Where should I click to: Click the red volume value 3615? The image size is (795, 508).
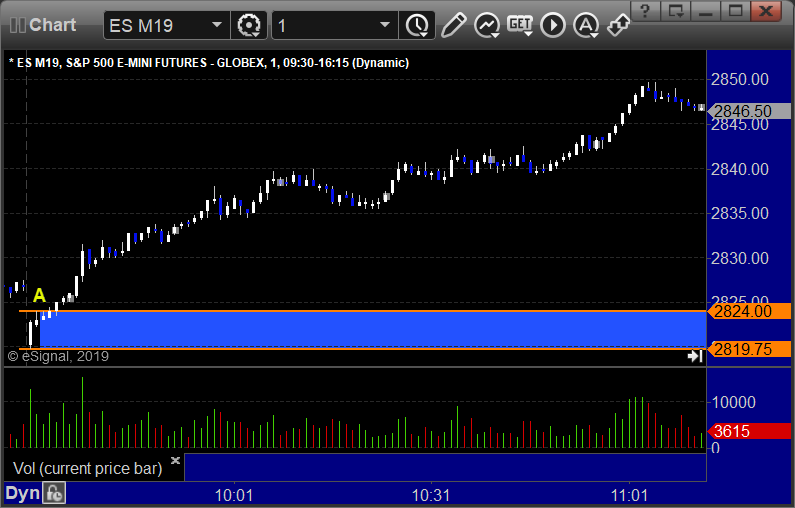749,431
